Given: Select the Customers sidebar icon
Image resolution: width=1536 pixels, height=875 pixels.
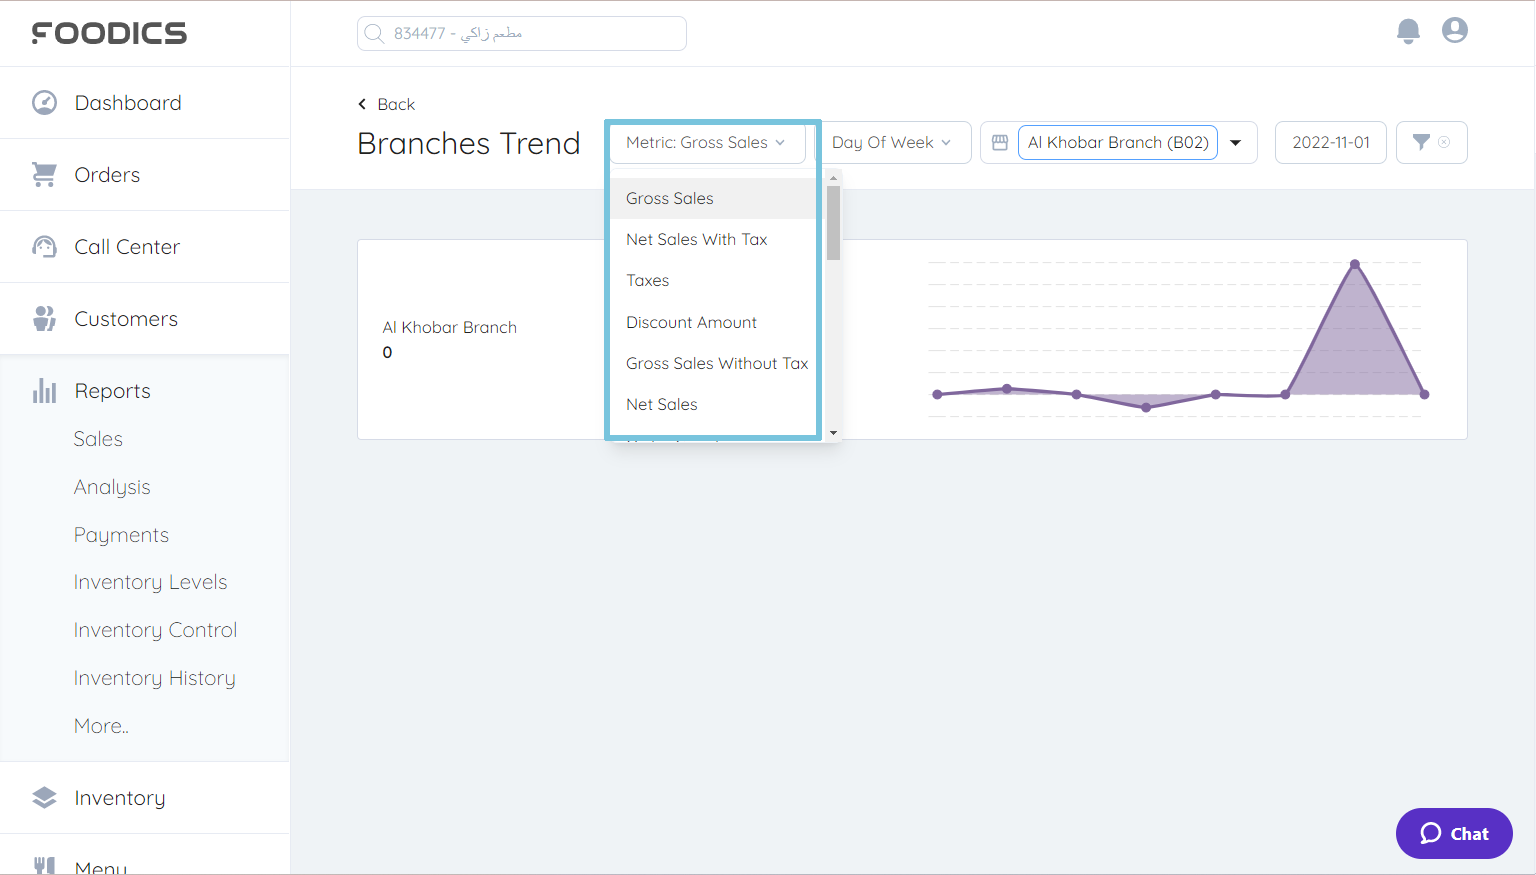Looking at the screenshot, I should (44, 318).
